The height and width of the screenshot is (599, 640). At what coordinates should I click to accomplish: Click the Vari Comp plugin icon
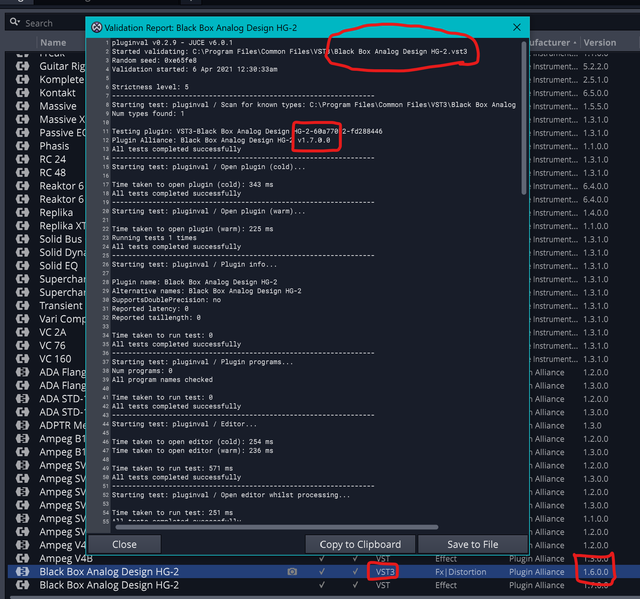pos(22,319)
